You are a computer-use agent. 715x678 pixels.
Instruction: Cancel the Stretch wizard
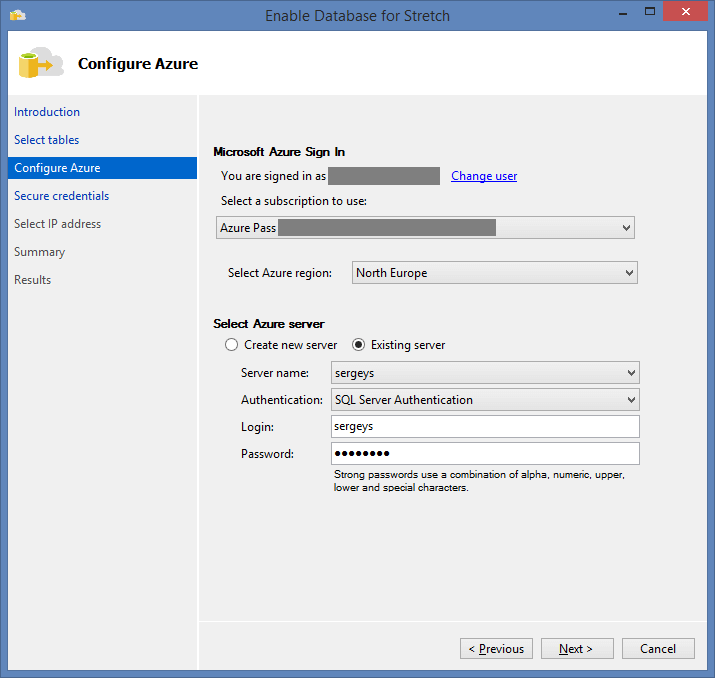tap(658, 648)
